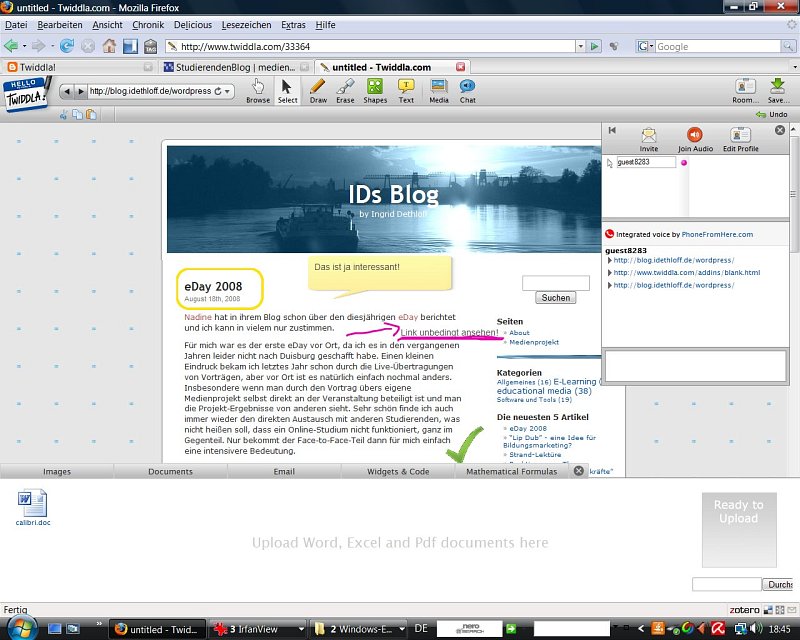Open Firefox back history dropdown
800x640 pixels.
[x=24, y=46]
